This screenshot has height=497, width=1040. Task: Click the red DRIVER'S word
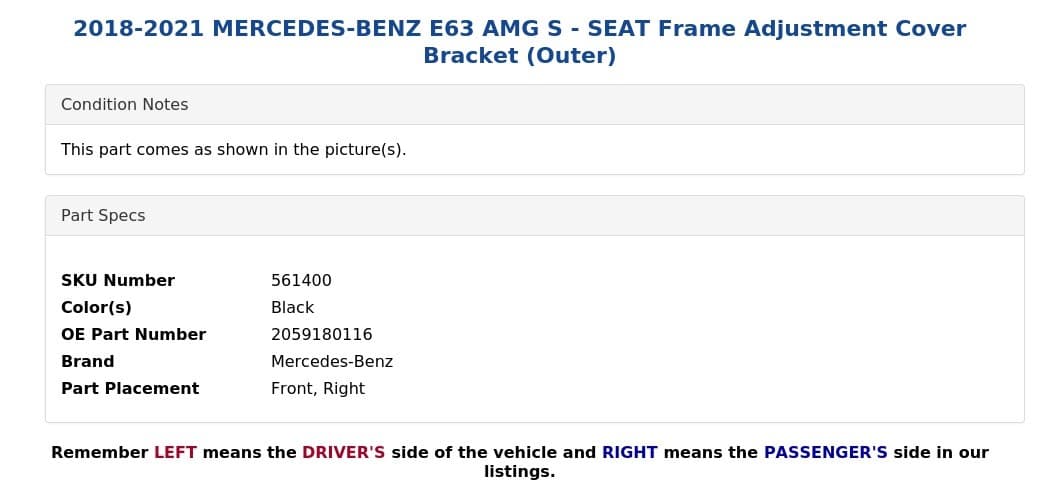click(343, 453)
